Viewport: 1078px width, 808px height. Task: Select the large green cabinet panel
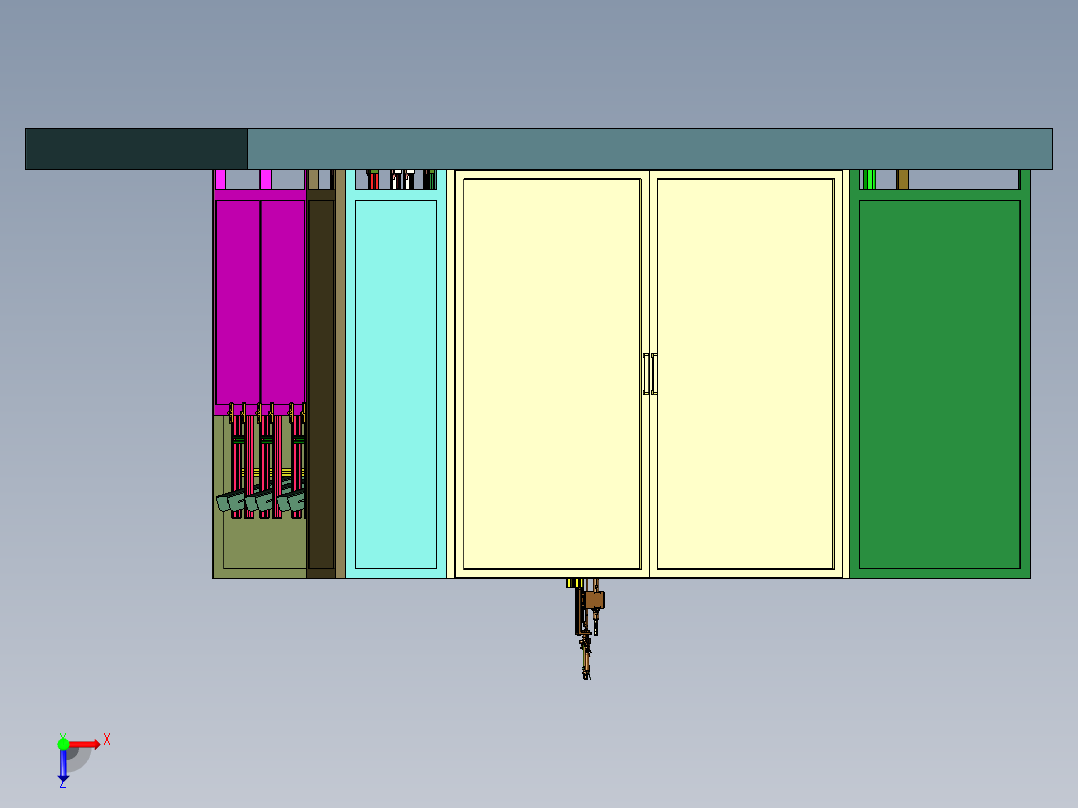pyautogui.click(x=939, y=384)
